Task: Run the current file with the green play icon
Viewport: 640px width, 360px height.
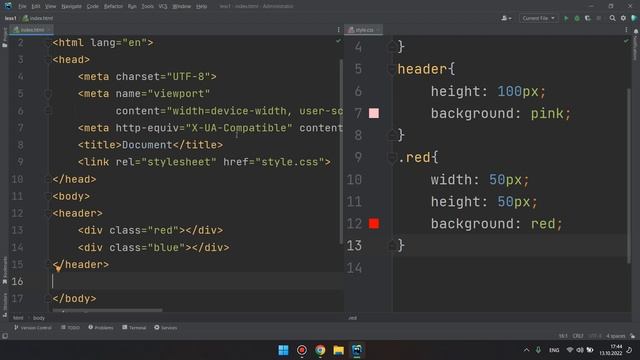Action: coord(566,18)
